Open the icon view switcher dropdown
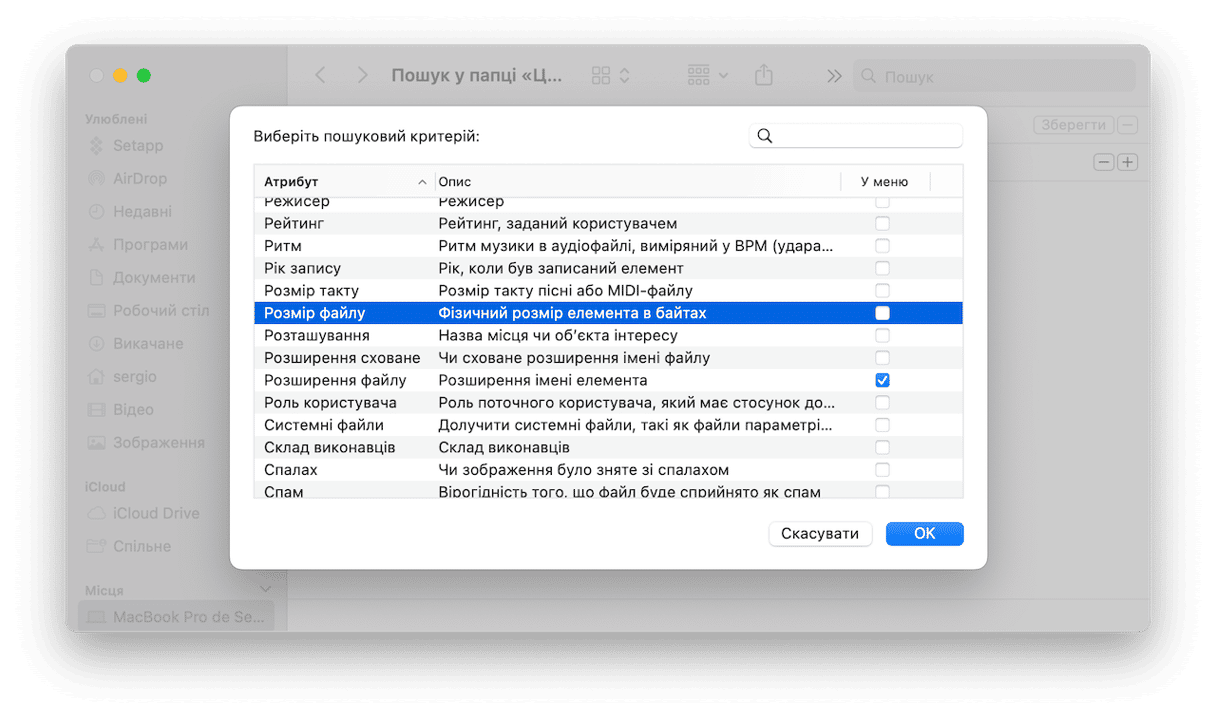 click(x=611, y=76)
